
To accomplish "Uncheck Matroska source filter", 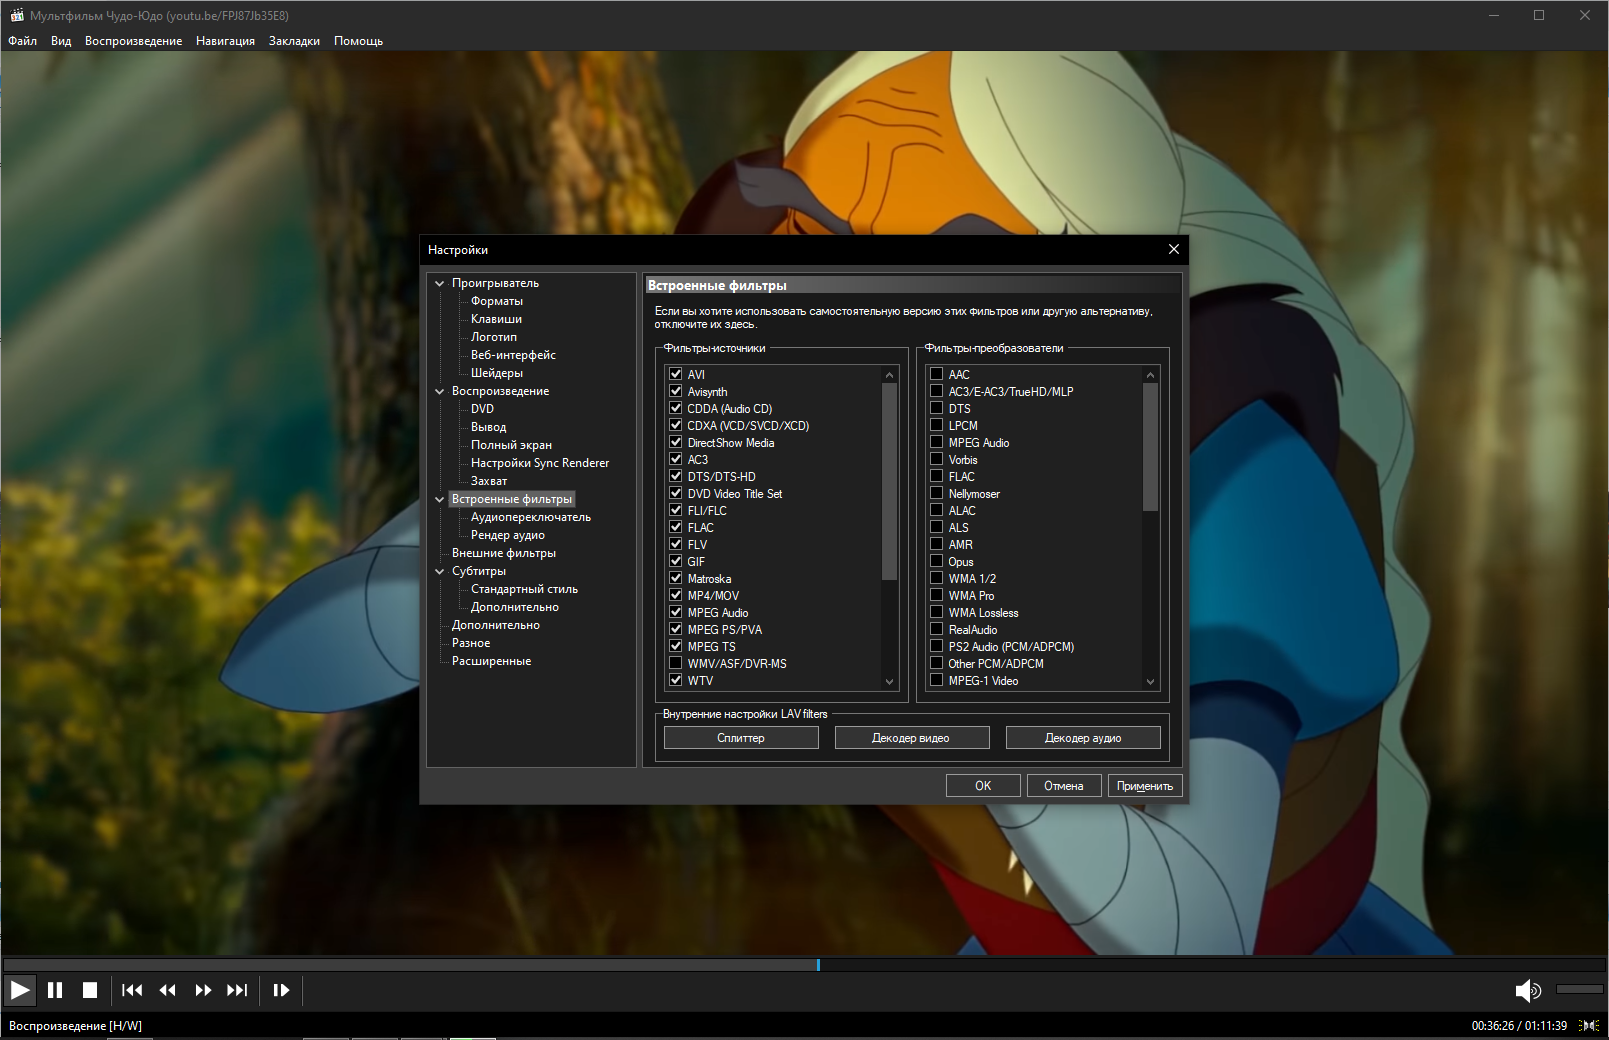I will click(676, 578).
